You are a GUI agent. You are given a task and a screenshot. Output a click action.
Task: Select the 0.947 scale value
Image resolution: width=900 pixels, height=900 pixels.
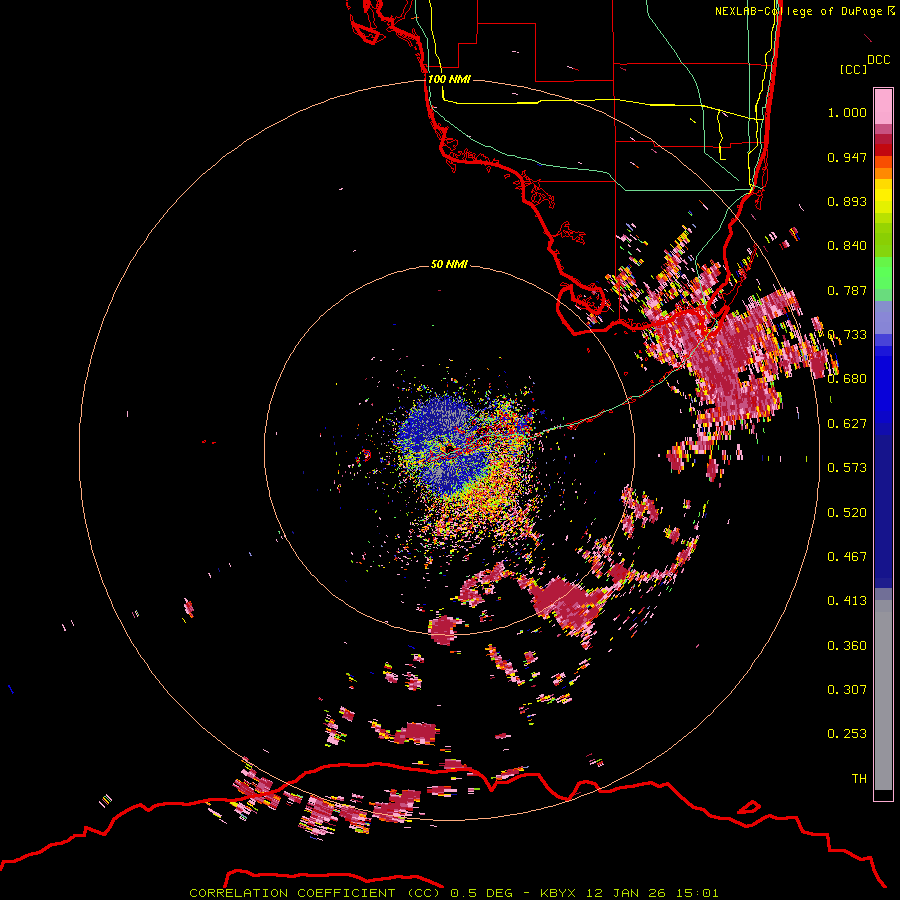tap(847, 157)
